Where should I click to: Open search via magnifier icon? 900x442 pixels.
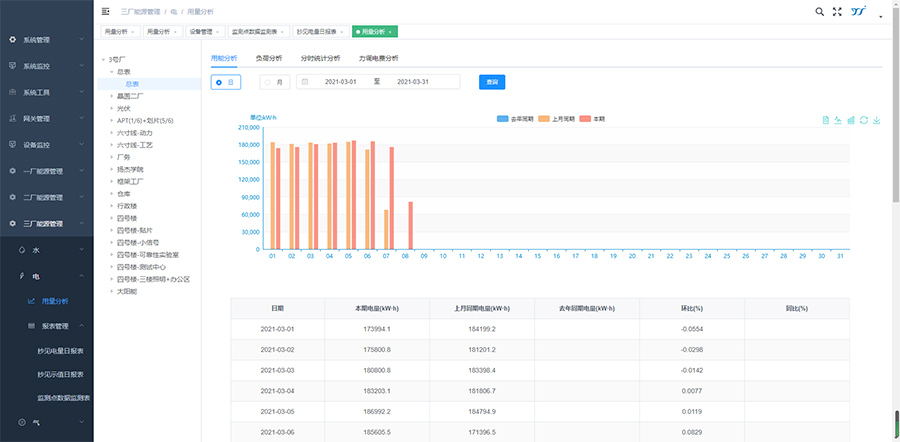tap(819, 12)
